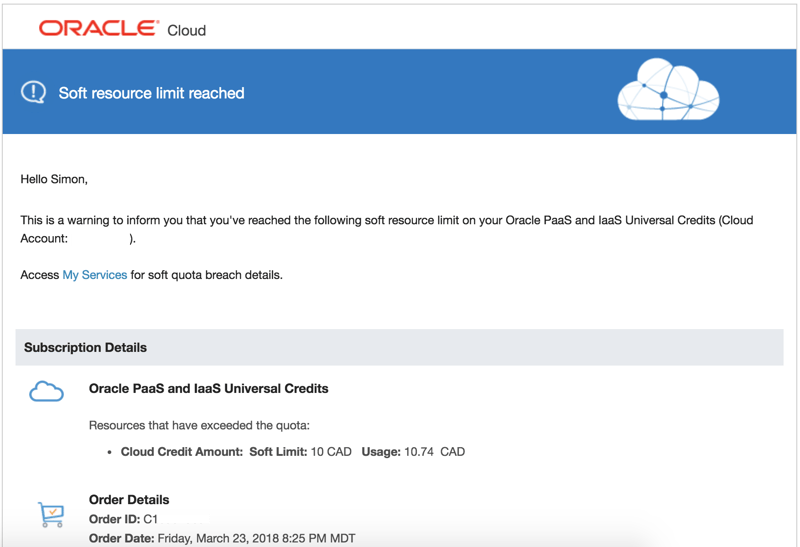Click the blue cloud outline subscription icon
Viewport: 800px width, 547px height.
coord(46,392)
